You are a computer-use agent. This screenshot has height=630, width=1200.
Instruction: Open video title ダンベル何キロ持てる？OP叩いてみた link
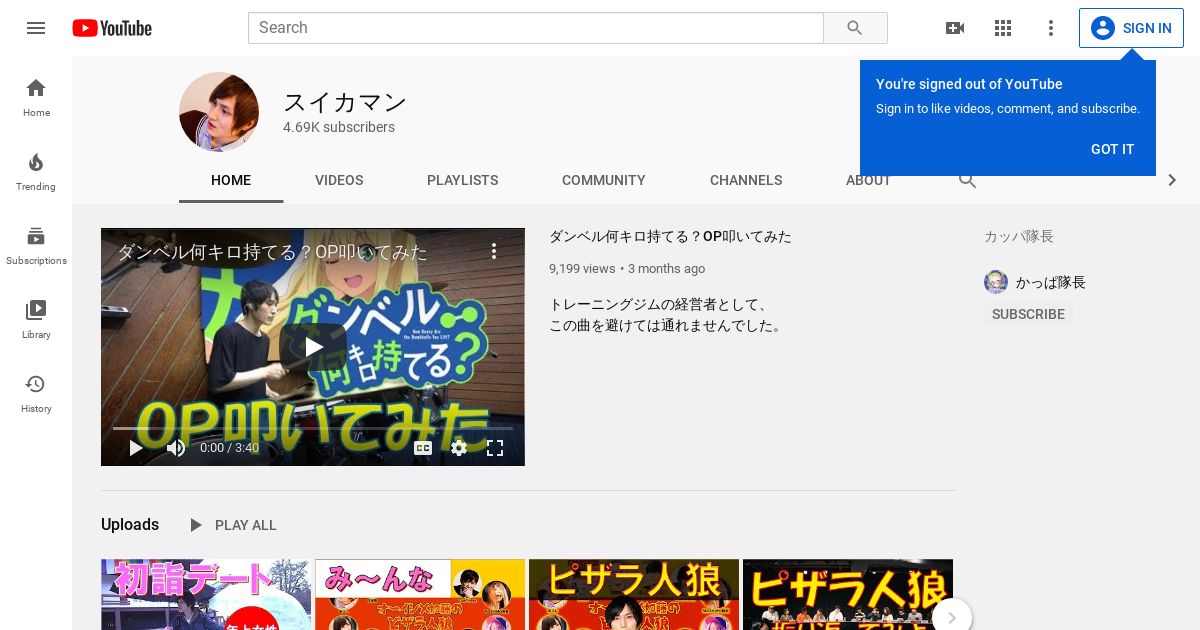(x=670, y=237)
